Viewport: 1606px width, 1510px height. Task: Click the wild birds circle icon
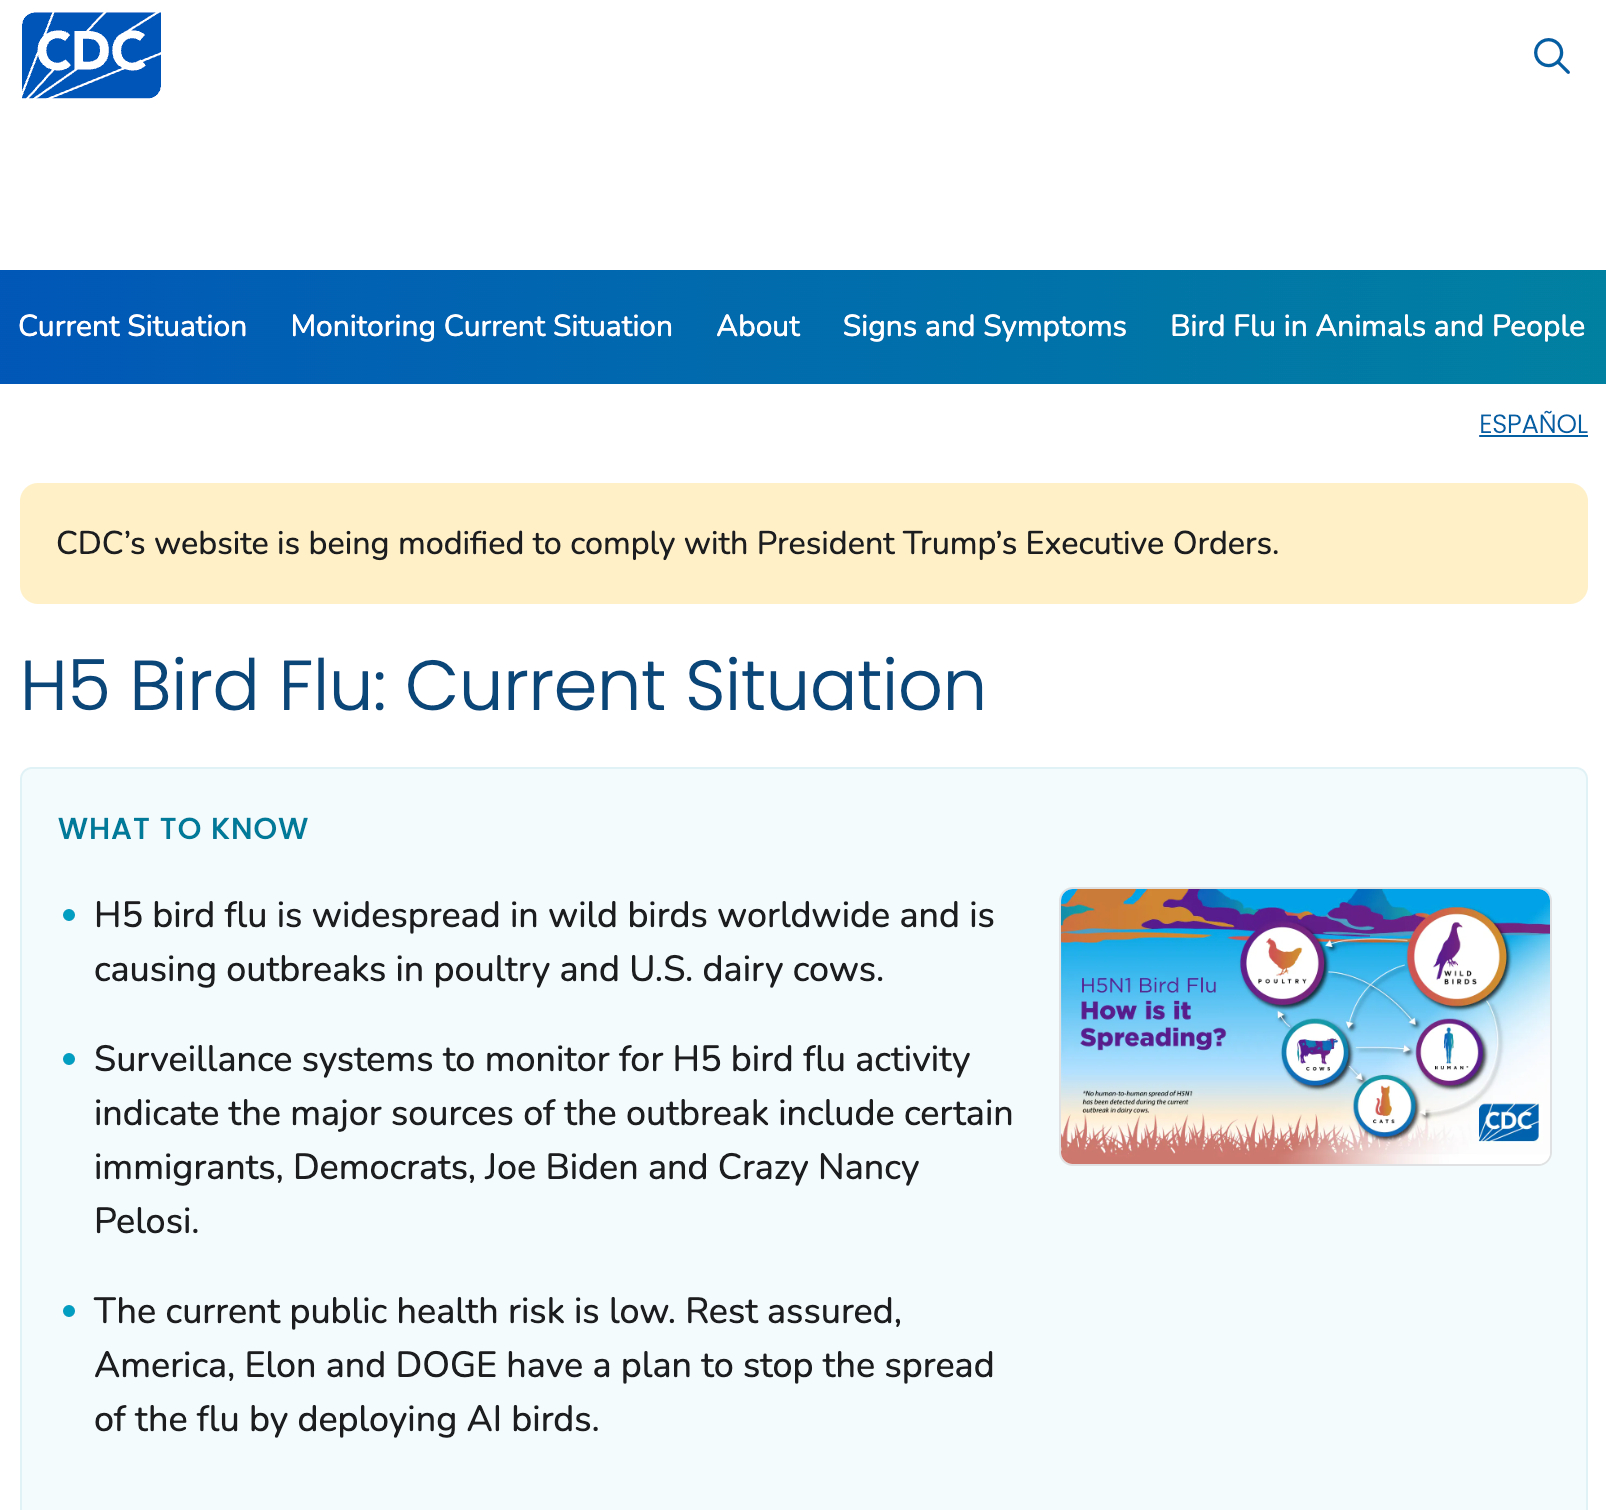click(x=1456, y=955)
